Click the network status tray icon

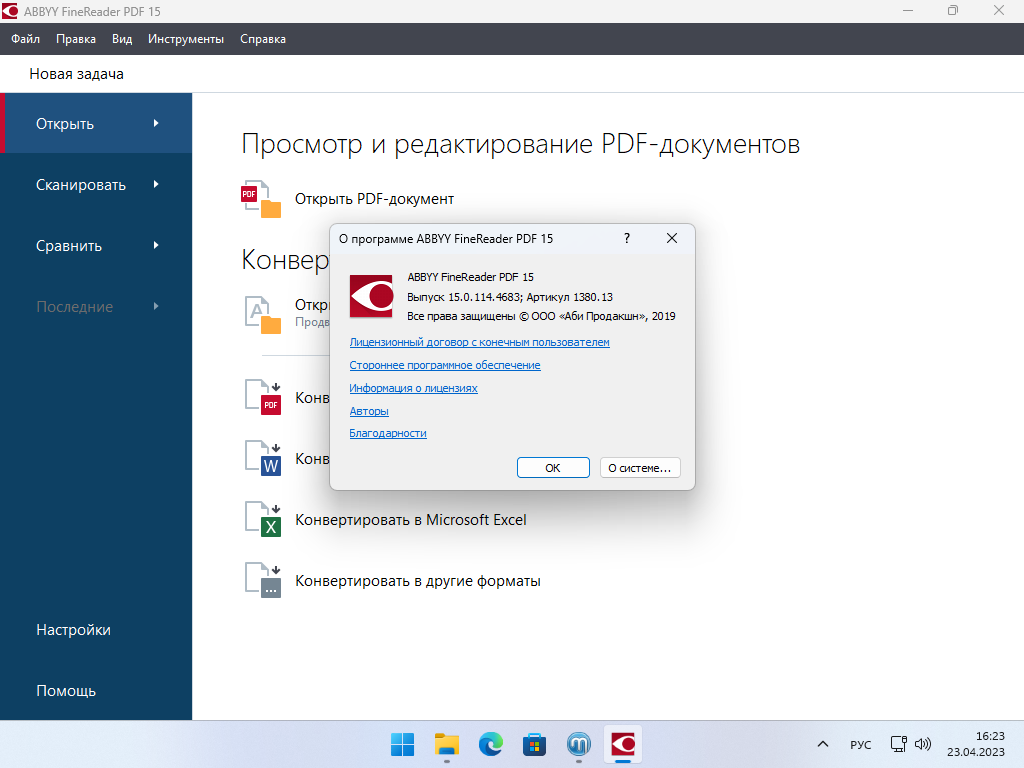[x=899, y=744]
